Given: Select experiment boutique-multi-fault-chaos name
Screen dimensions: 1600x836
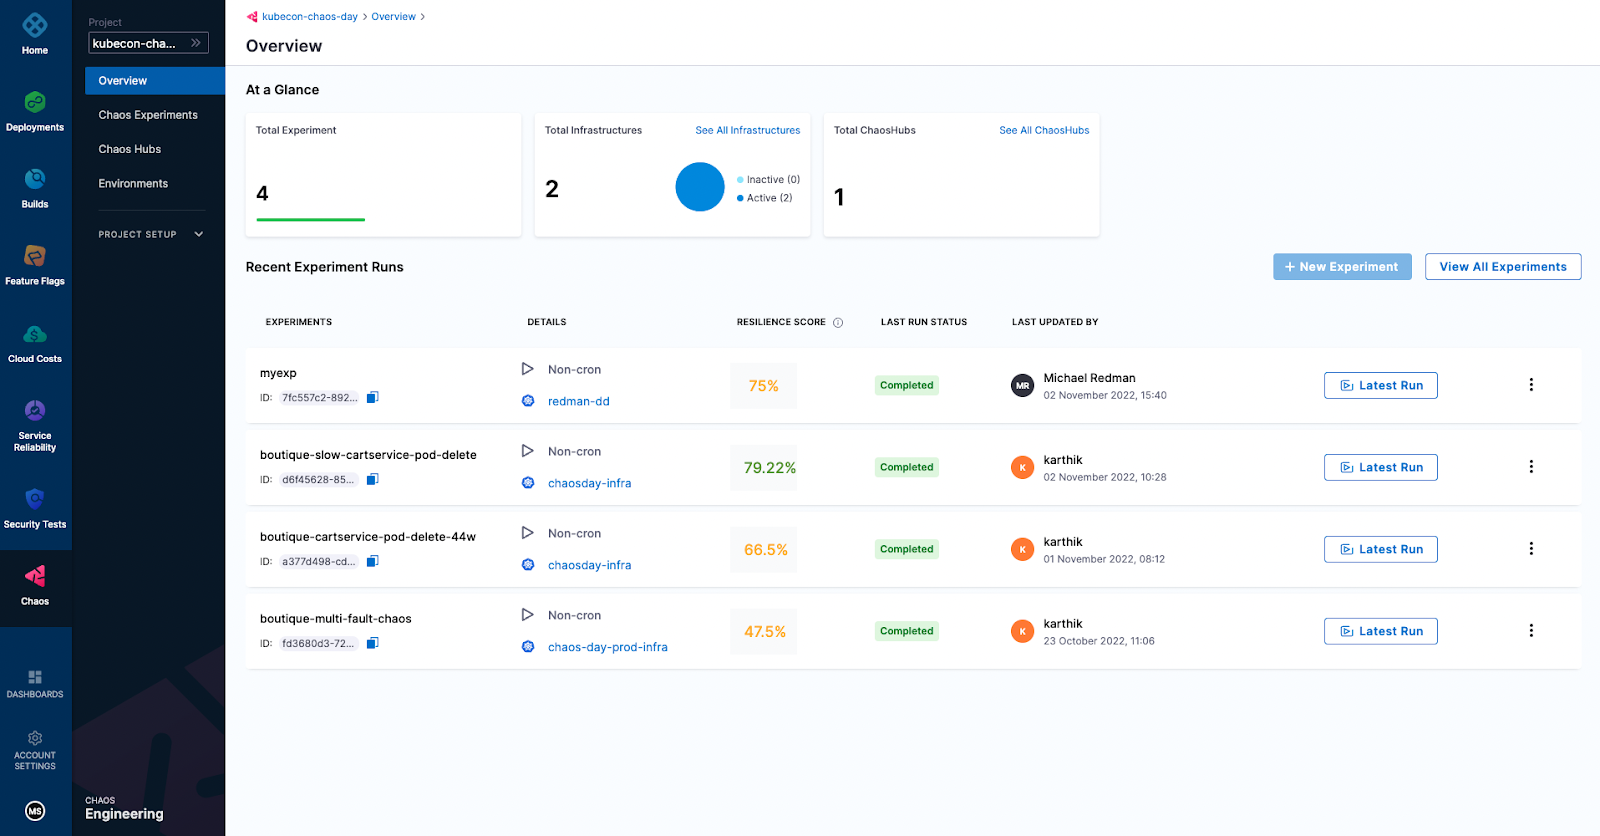Looking at the screenshot, I should pos(336,619).
